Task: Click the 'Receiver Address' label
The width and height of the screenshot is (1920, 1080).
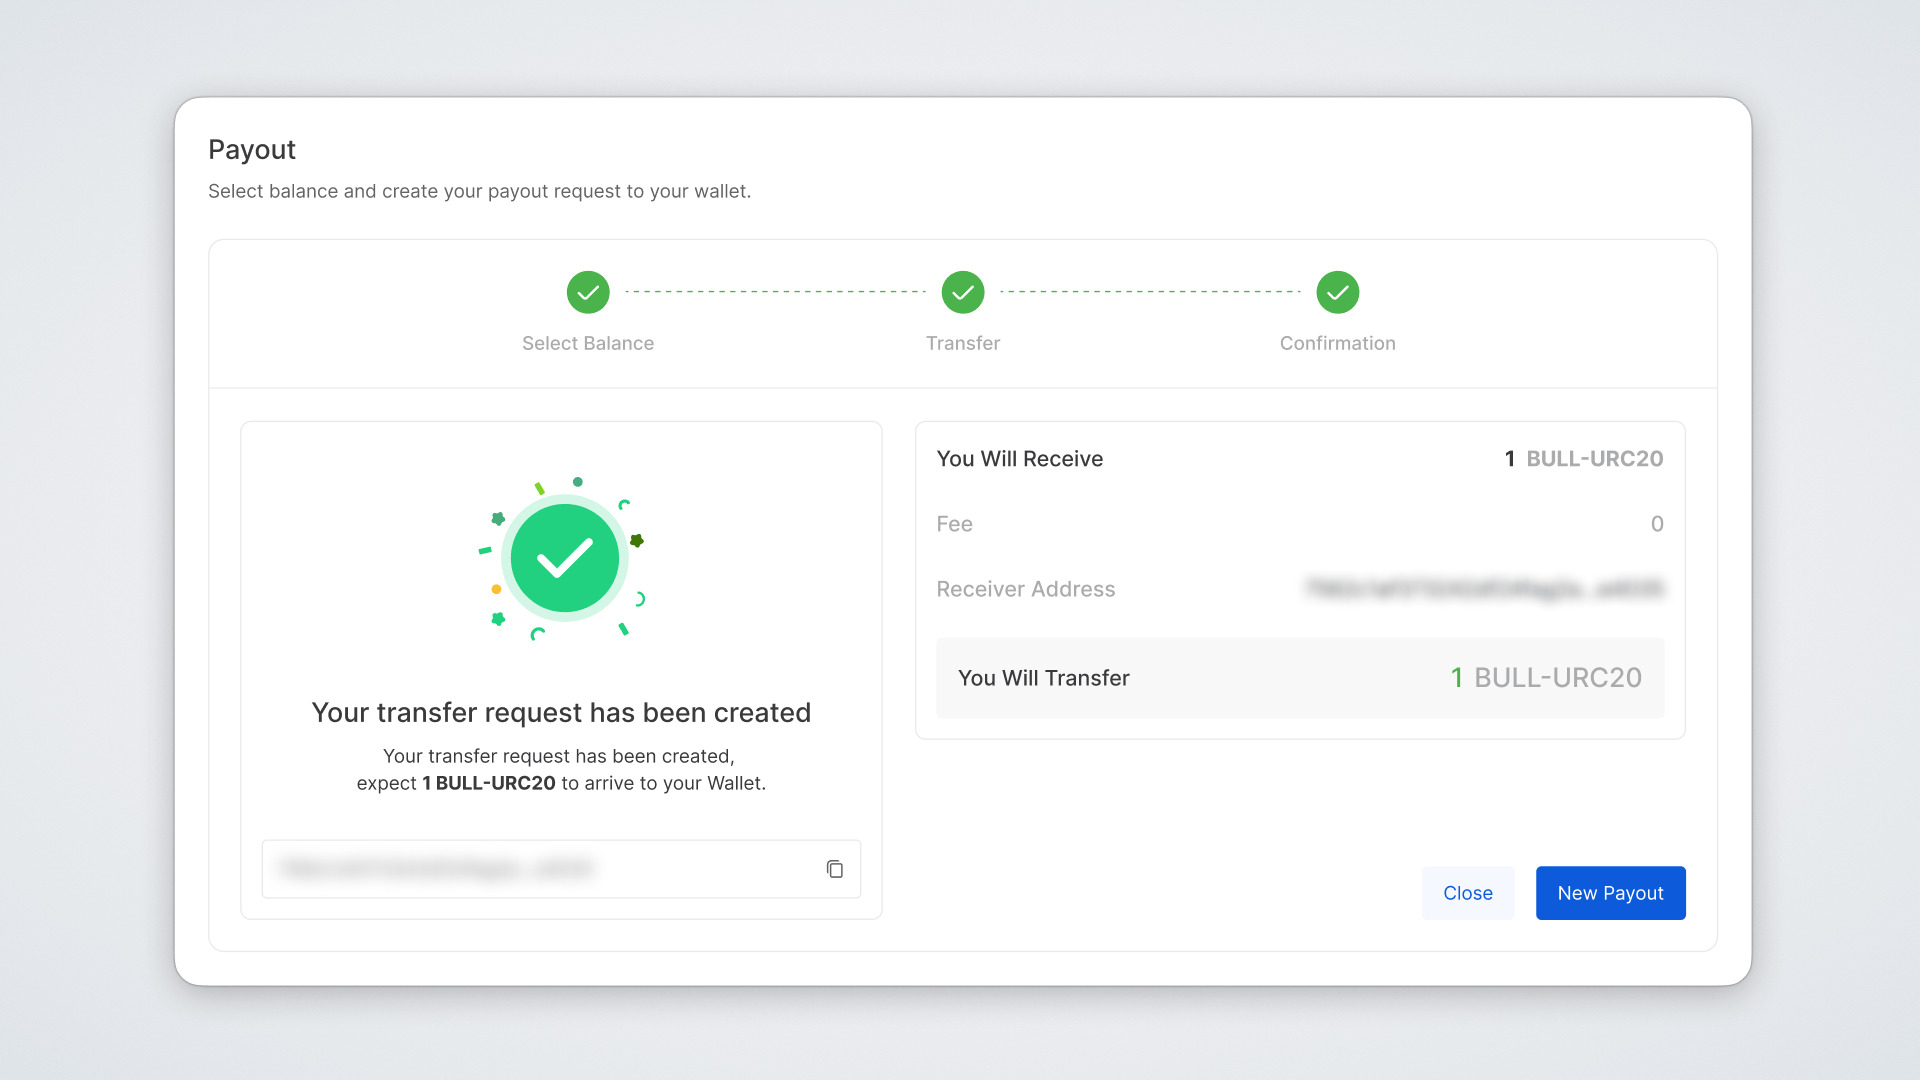Action: point(1025,589)
